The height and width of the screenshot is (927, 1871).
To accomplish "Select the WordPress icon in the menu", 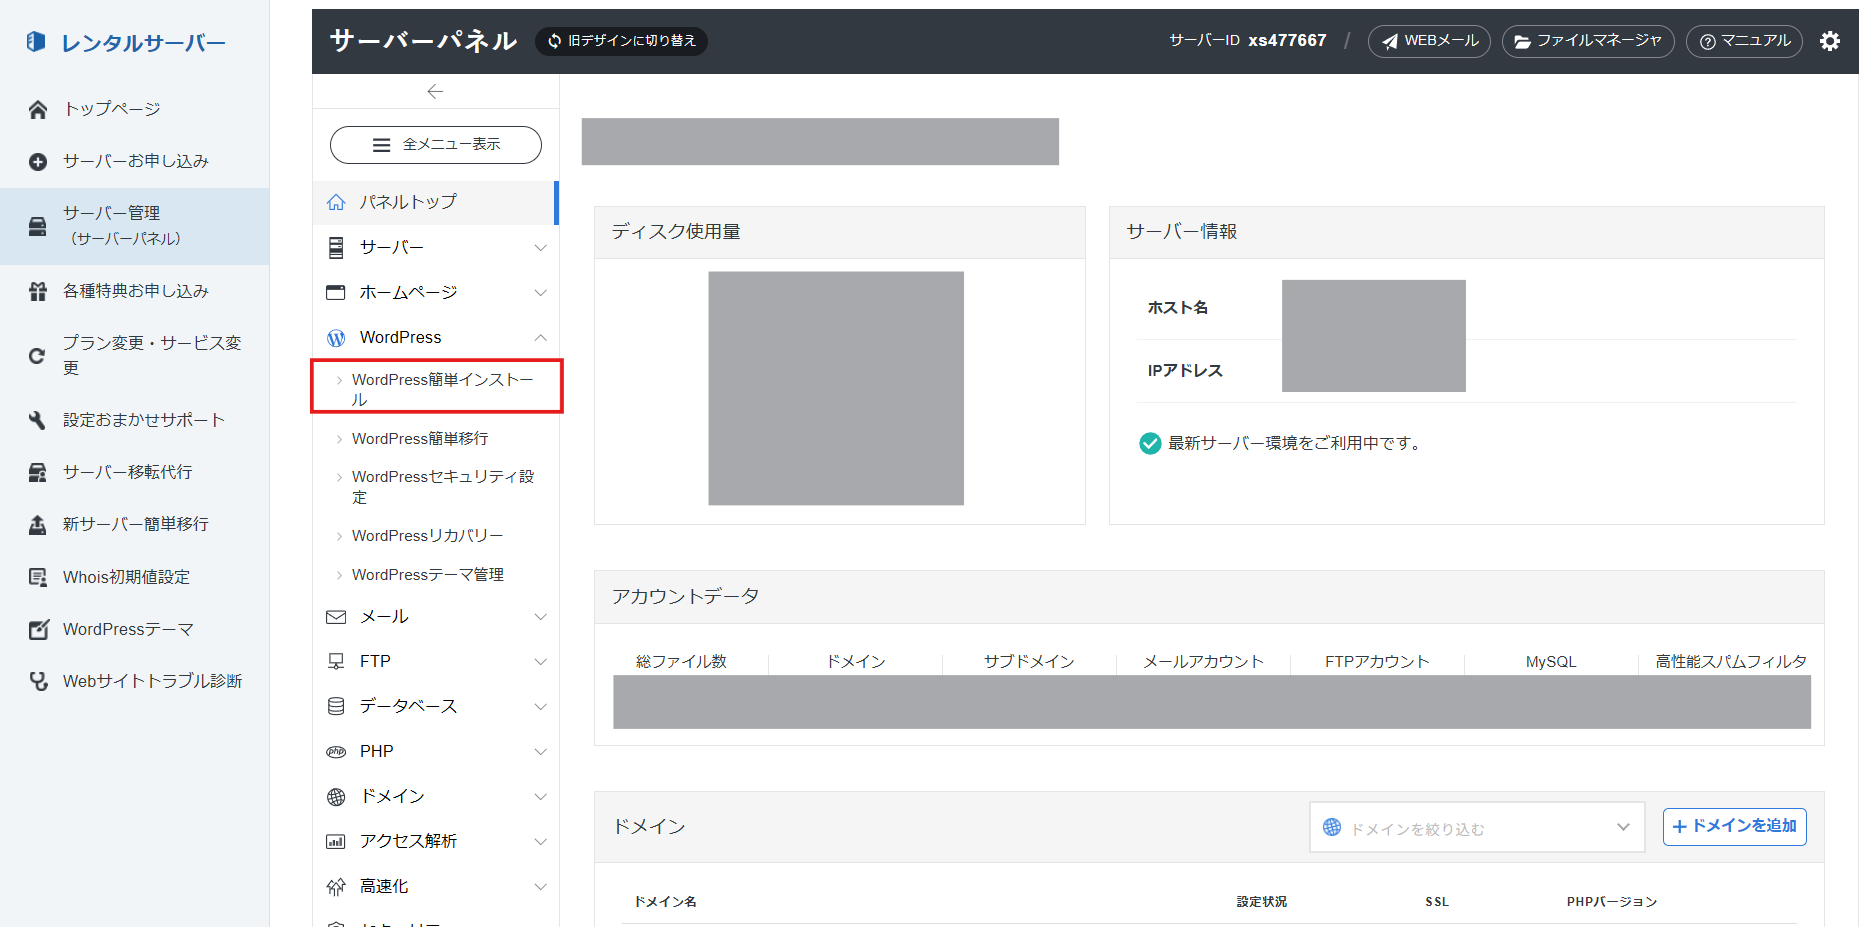I will (335, 337).
